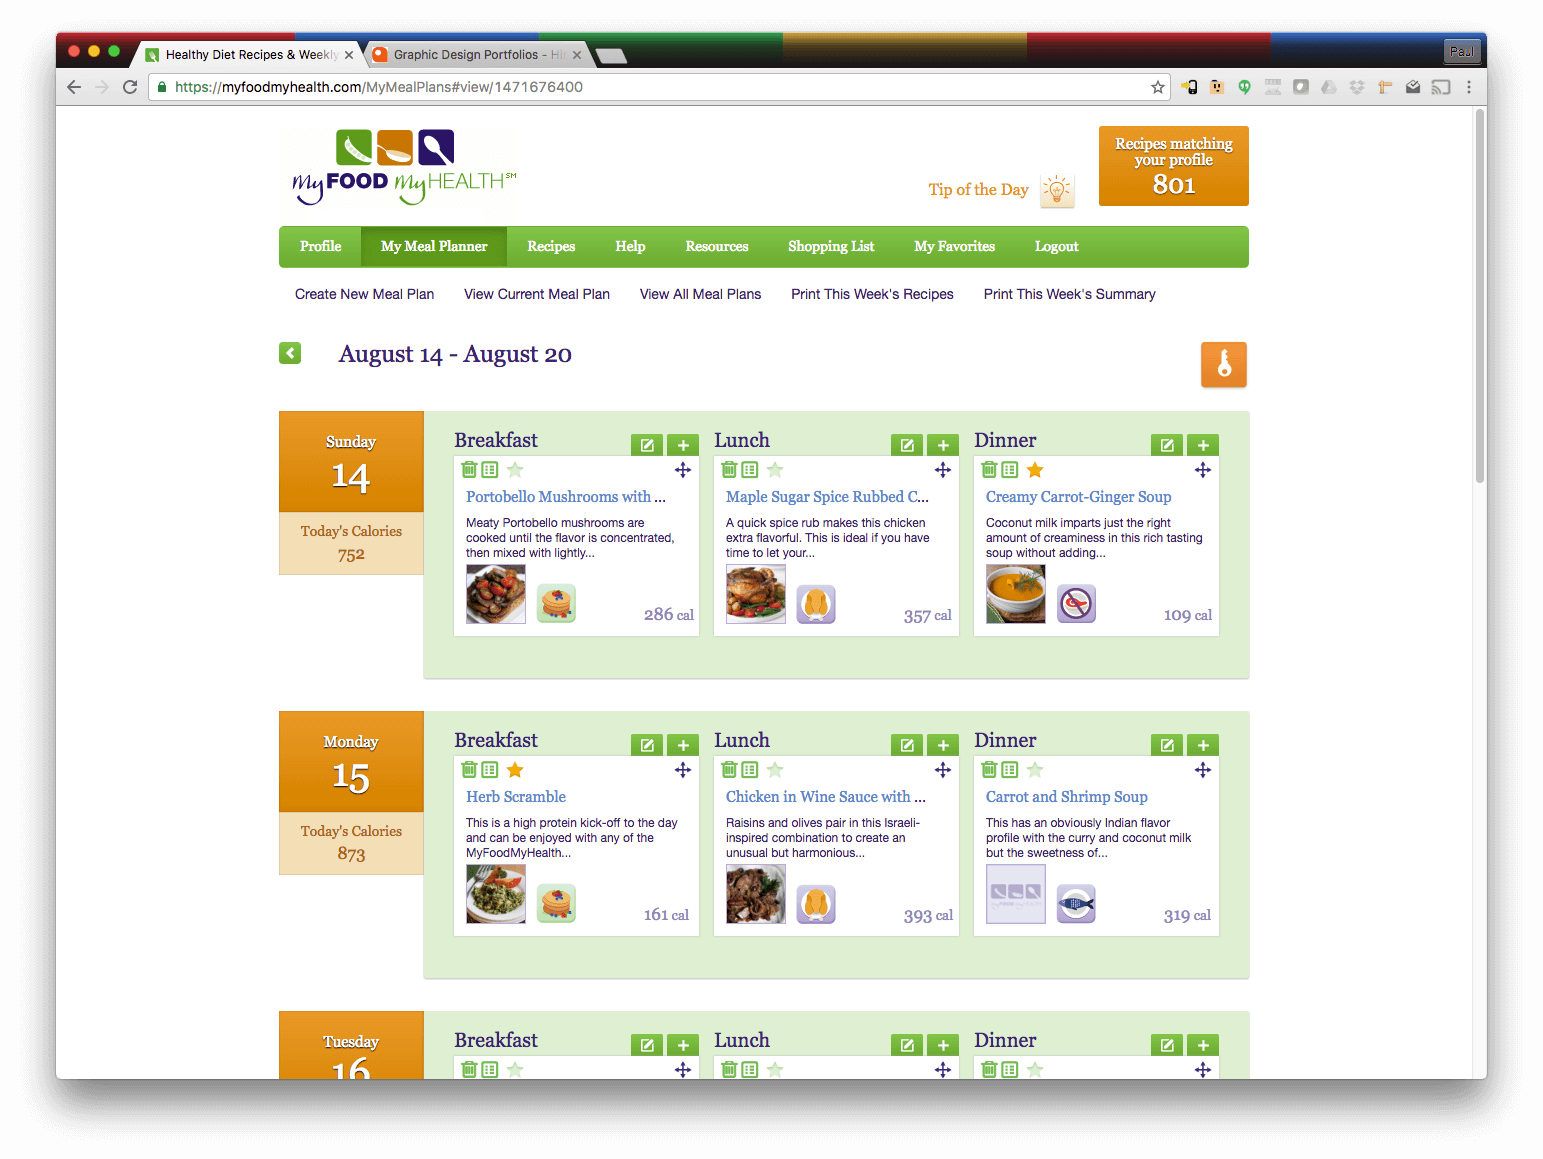Delete Herb Scramble recipe

[469, 769]
